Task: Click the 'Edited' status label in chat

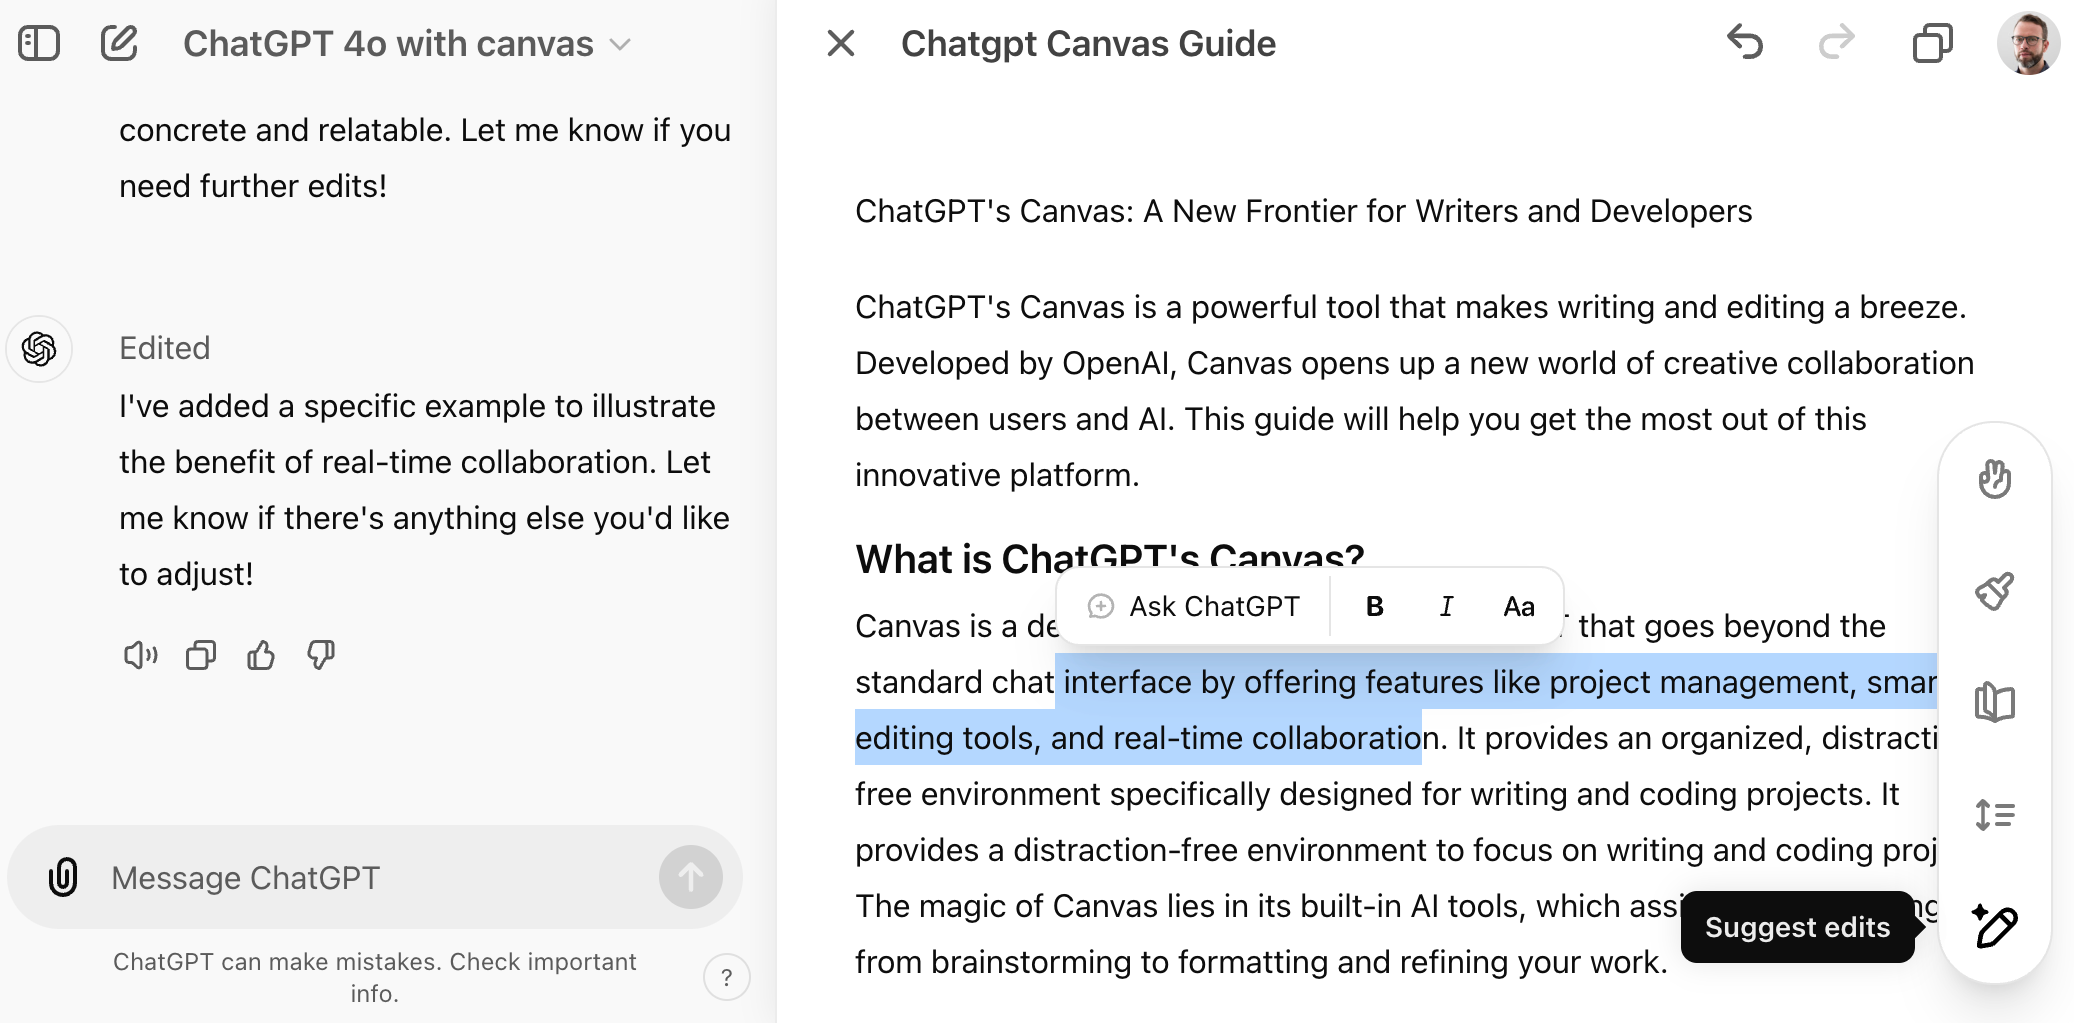Action: [x=165, y=348]
